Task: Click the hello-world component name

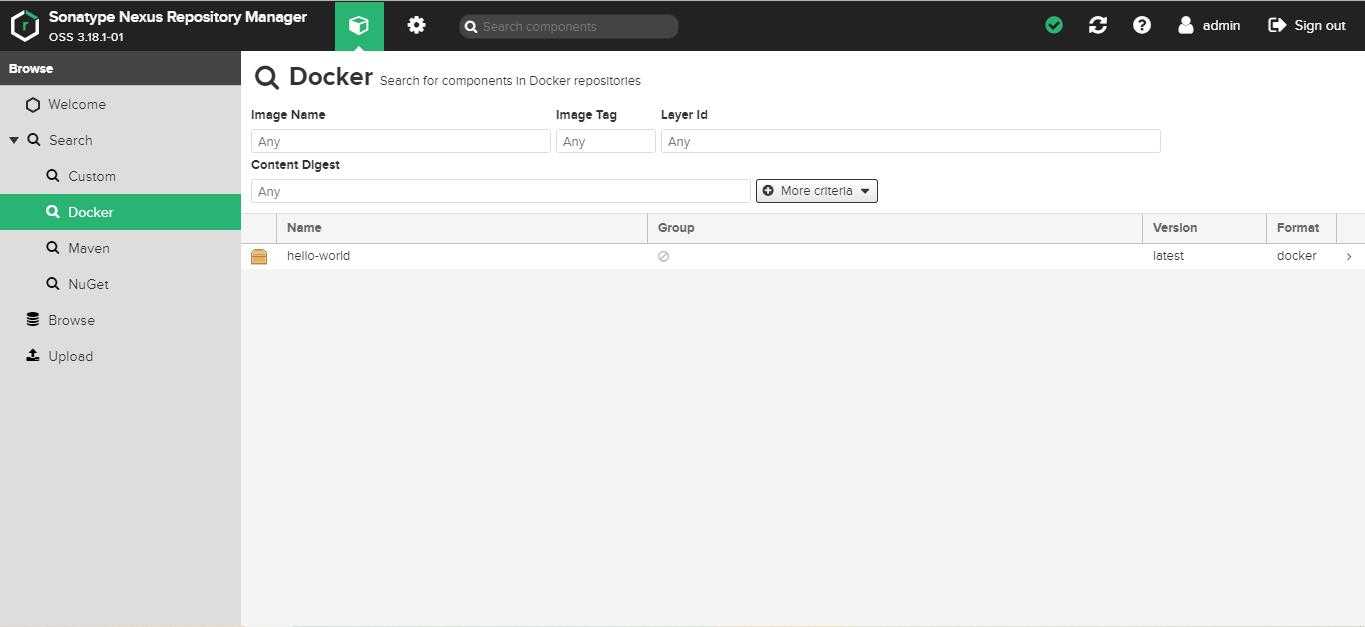Action: [318, 256]
